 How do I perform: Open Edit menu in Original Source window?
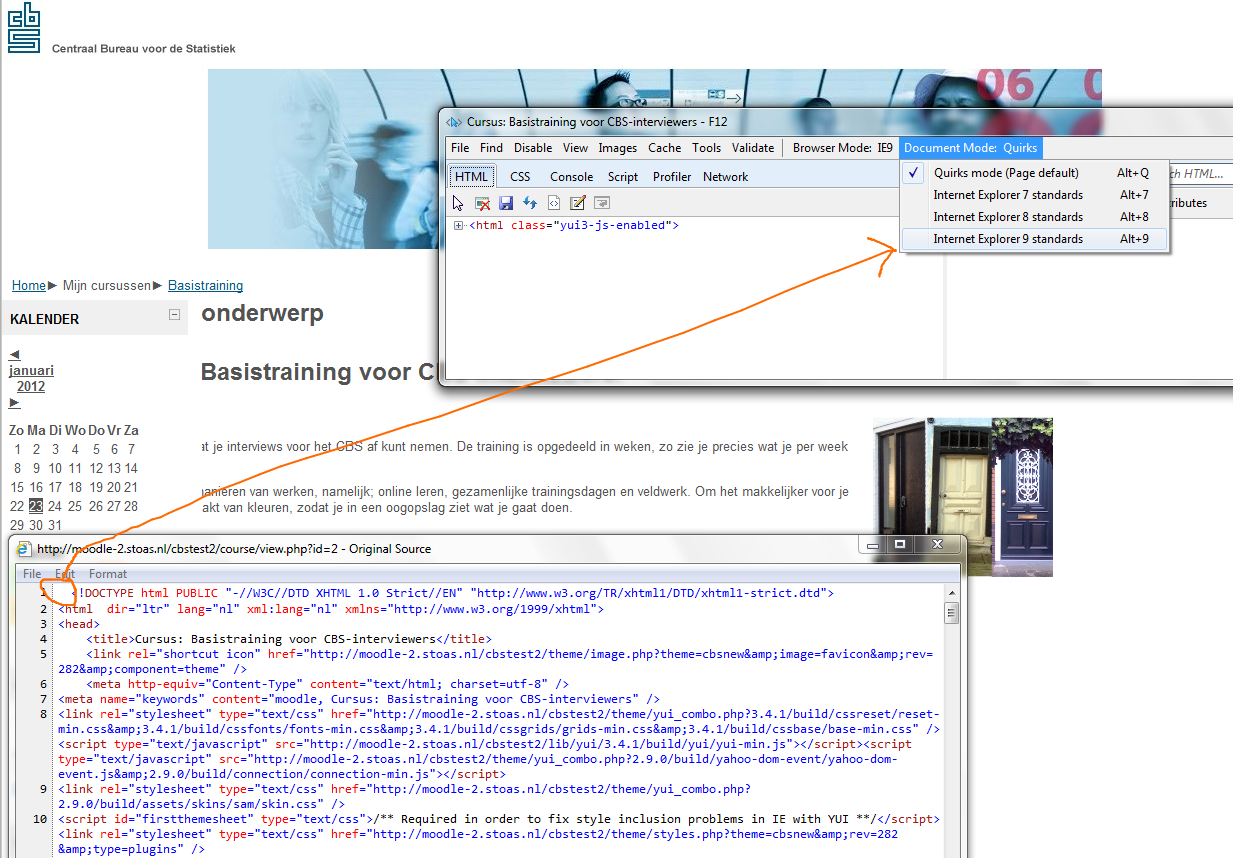(65, 574)
